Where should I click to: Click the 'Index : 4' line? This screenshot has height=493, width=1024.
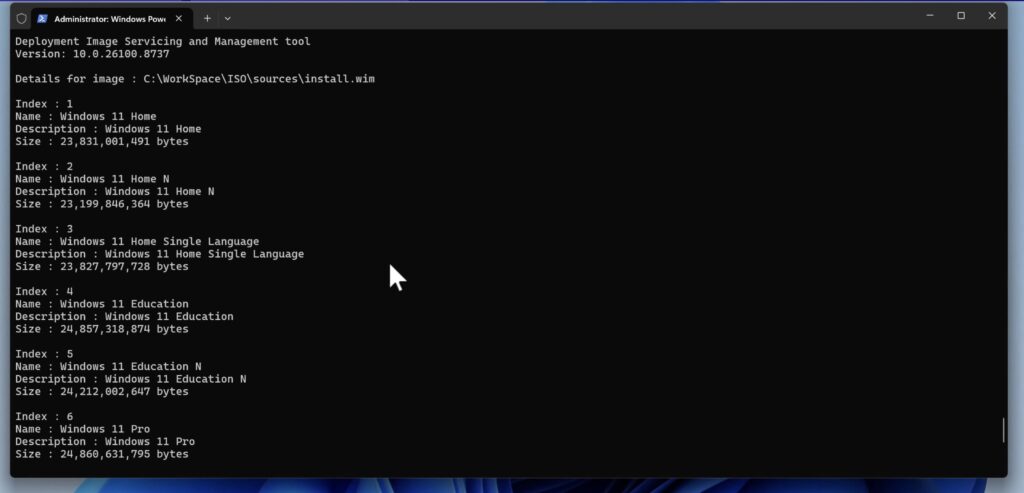(44, 292)
